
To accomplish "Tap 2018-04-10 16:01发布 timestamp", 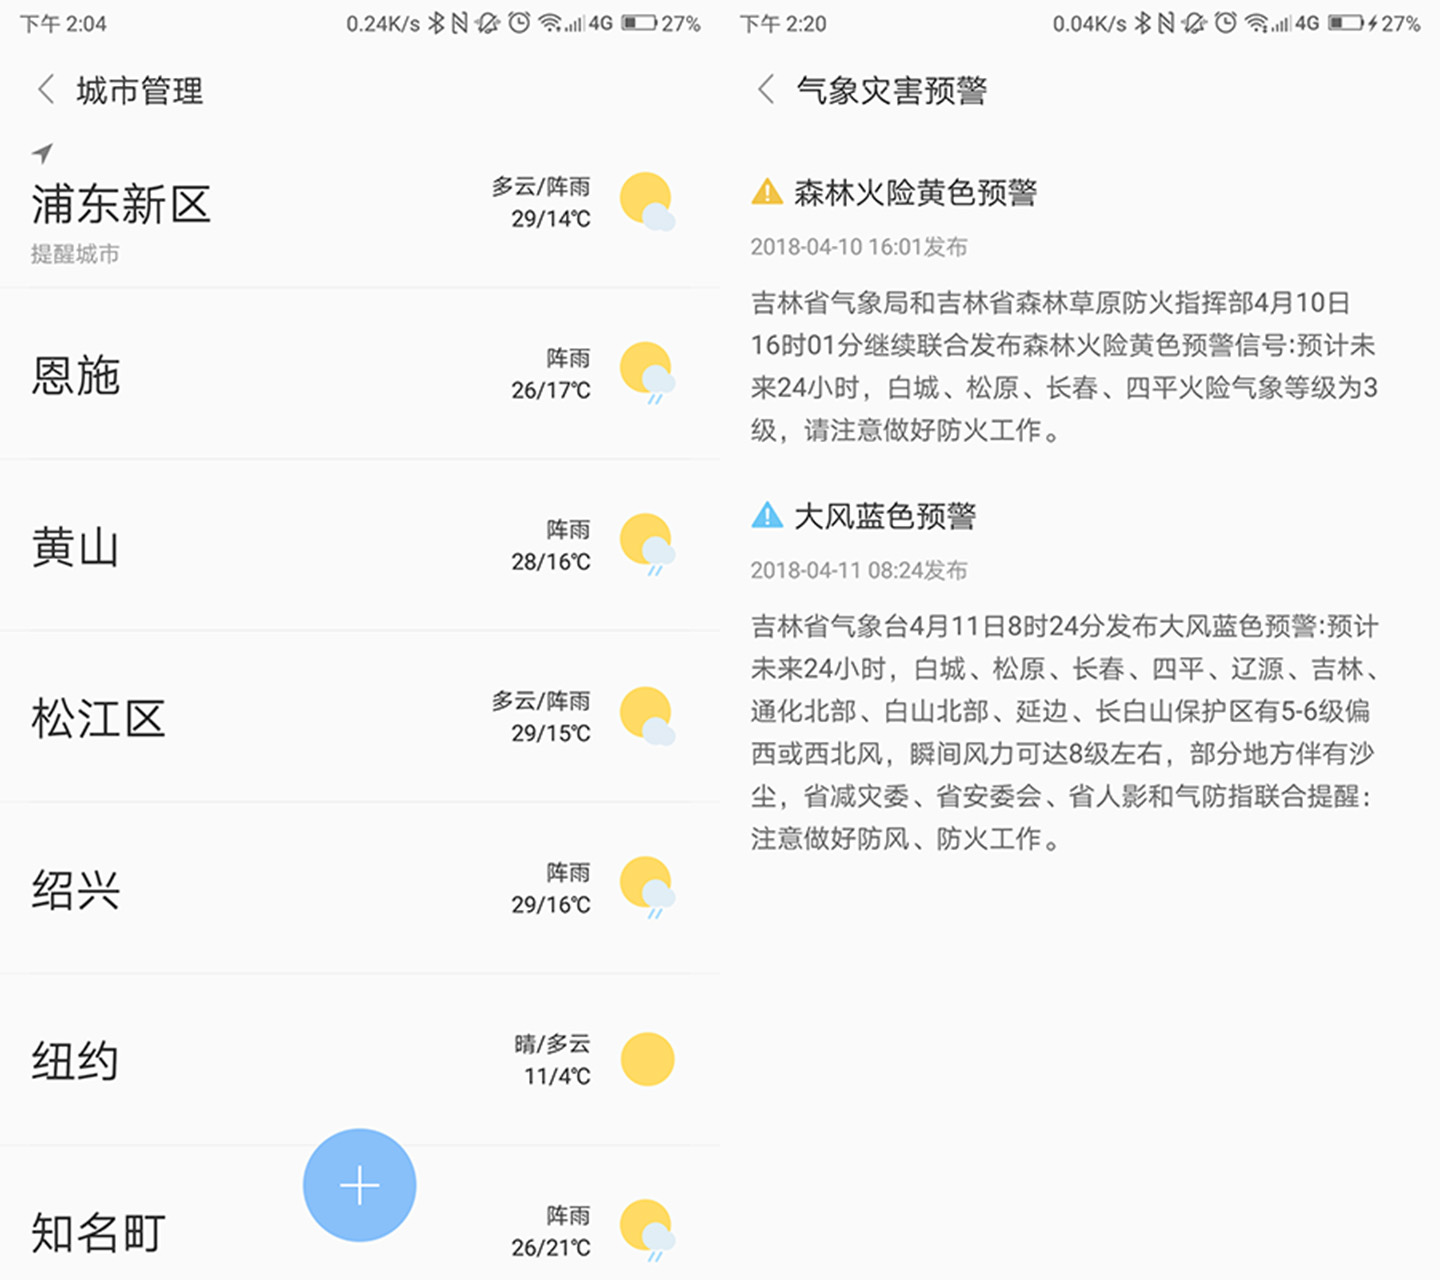I will [859, 247].
